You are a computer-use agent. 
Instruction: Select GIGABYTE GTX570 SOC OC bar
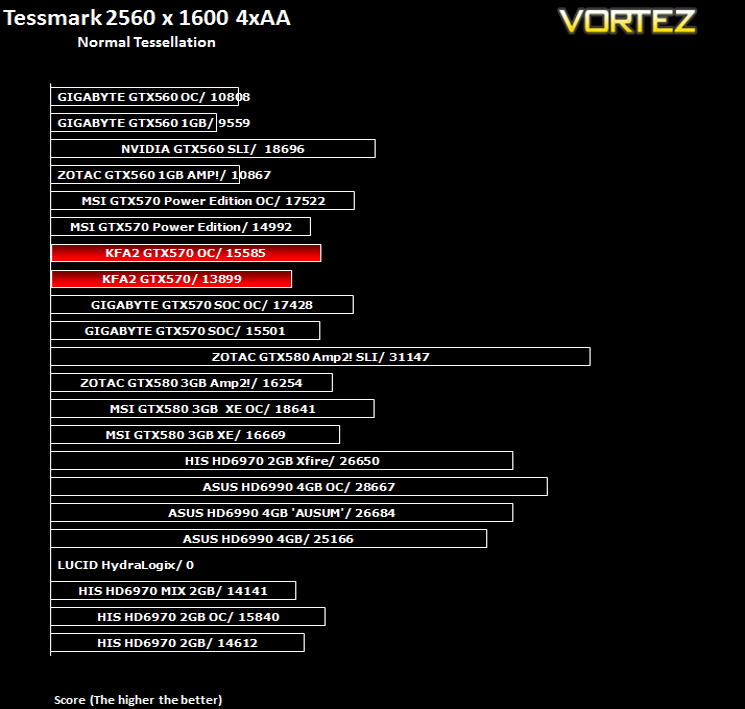click(202, 305)
